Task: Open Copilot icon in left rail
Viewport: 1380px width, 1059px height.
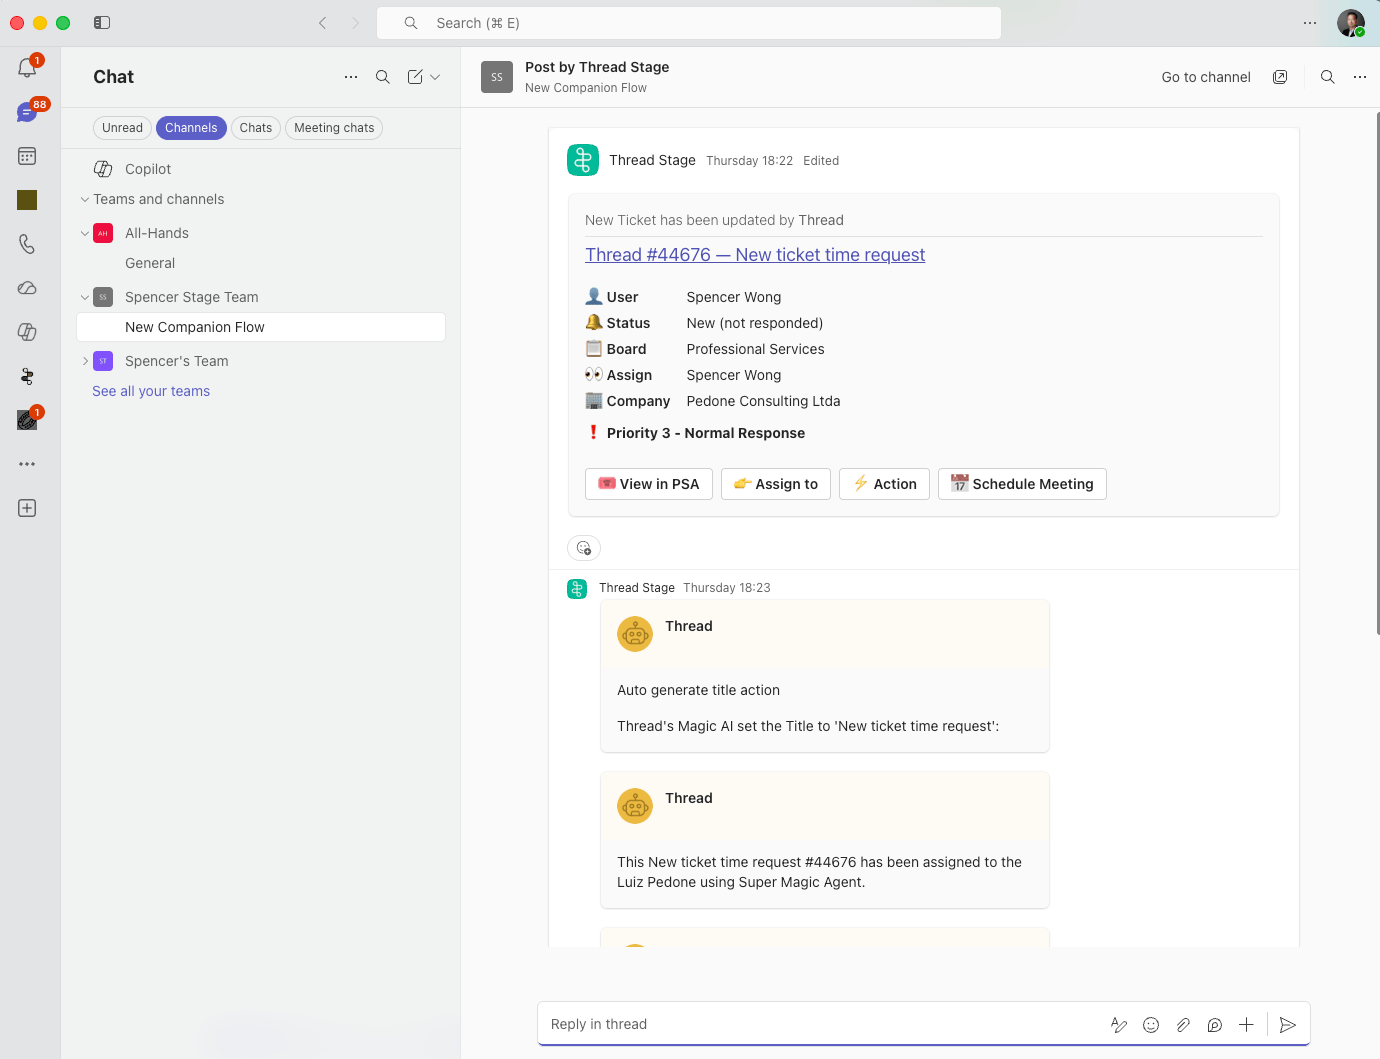Action: (x=27, y=332)
